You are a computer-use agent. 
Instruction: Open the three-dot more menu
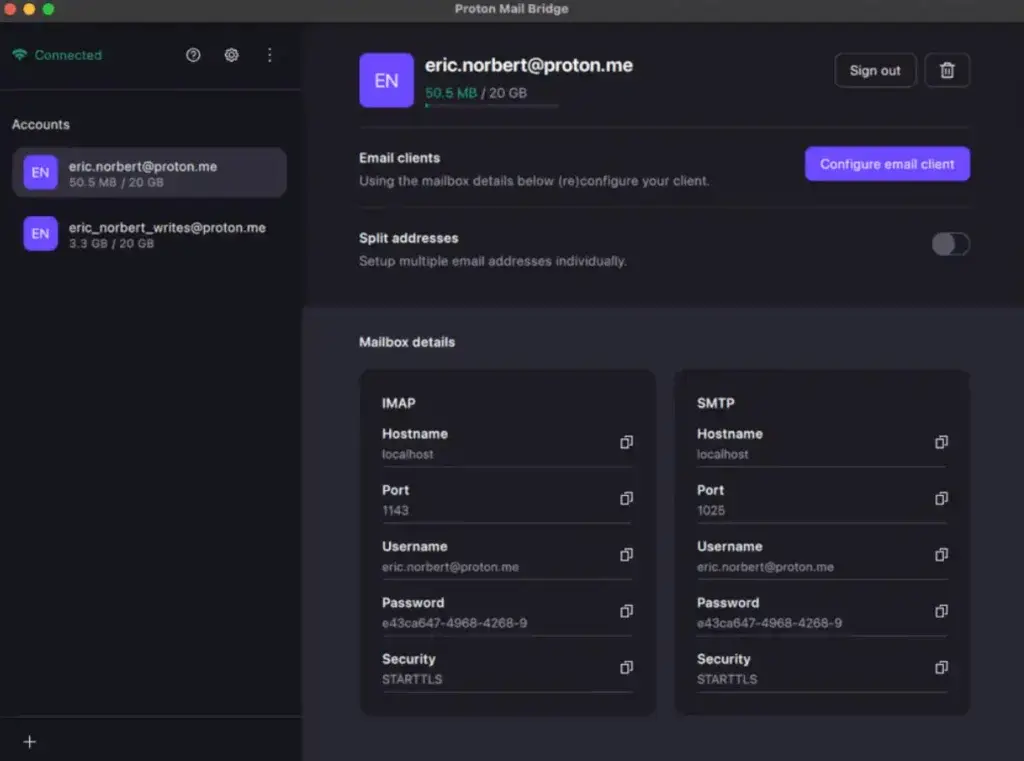point(270,55)
